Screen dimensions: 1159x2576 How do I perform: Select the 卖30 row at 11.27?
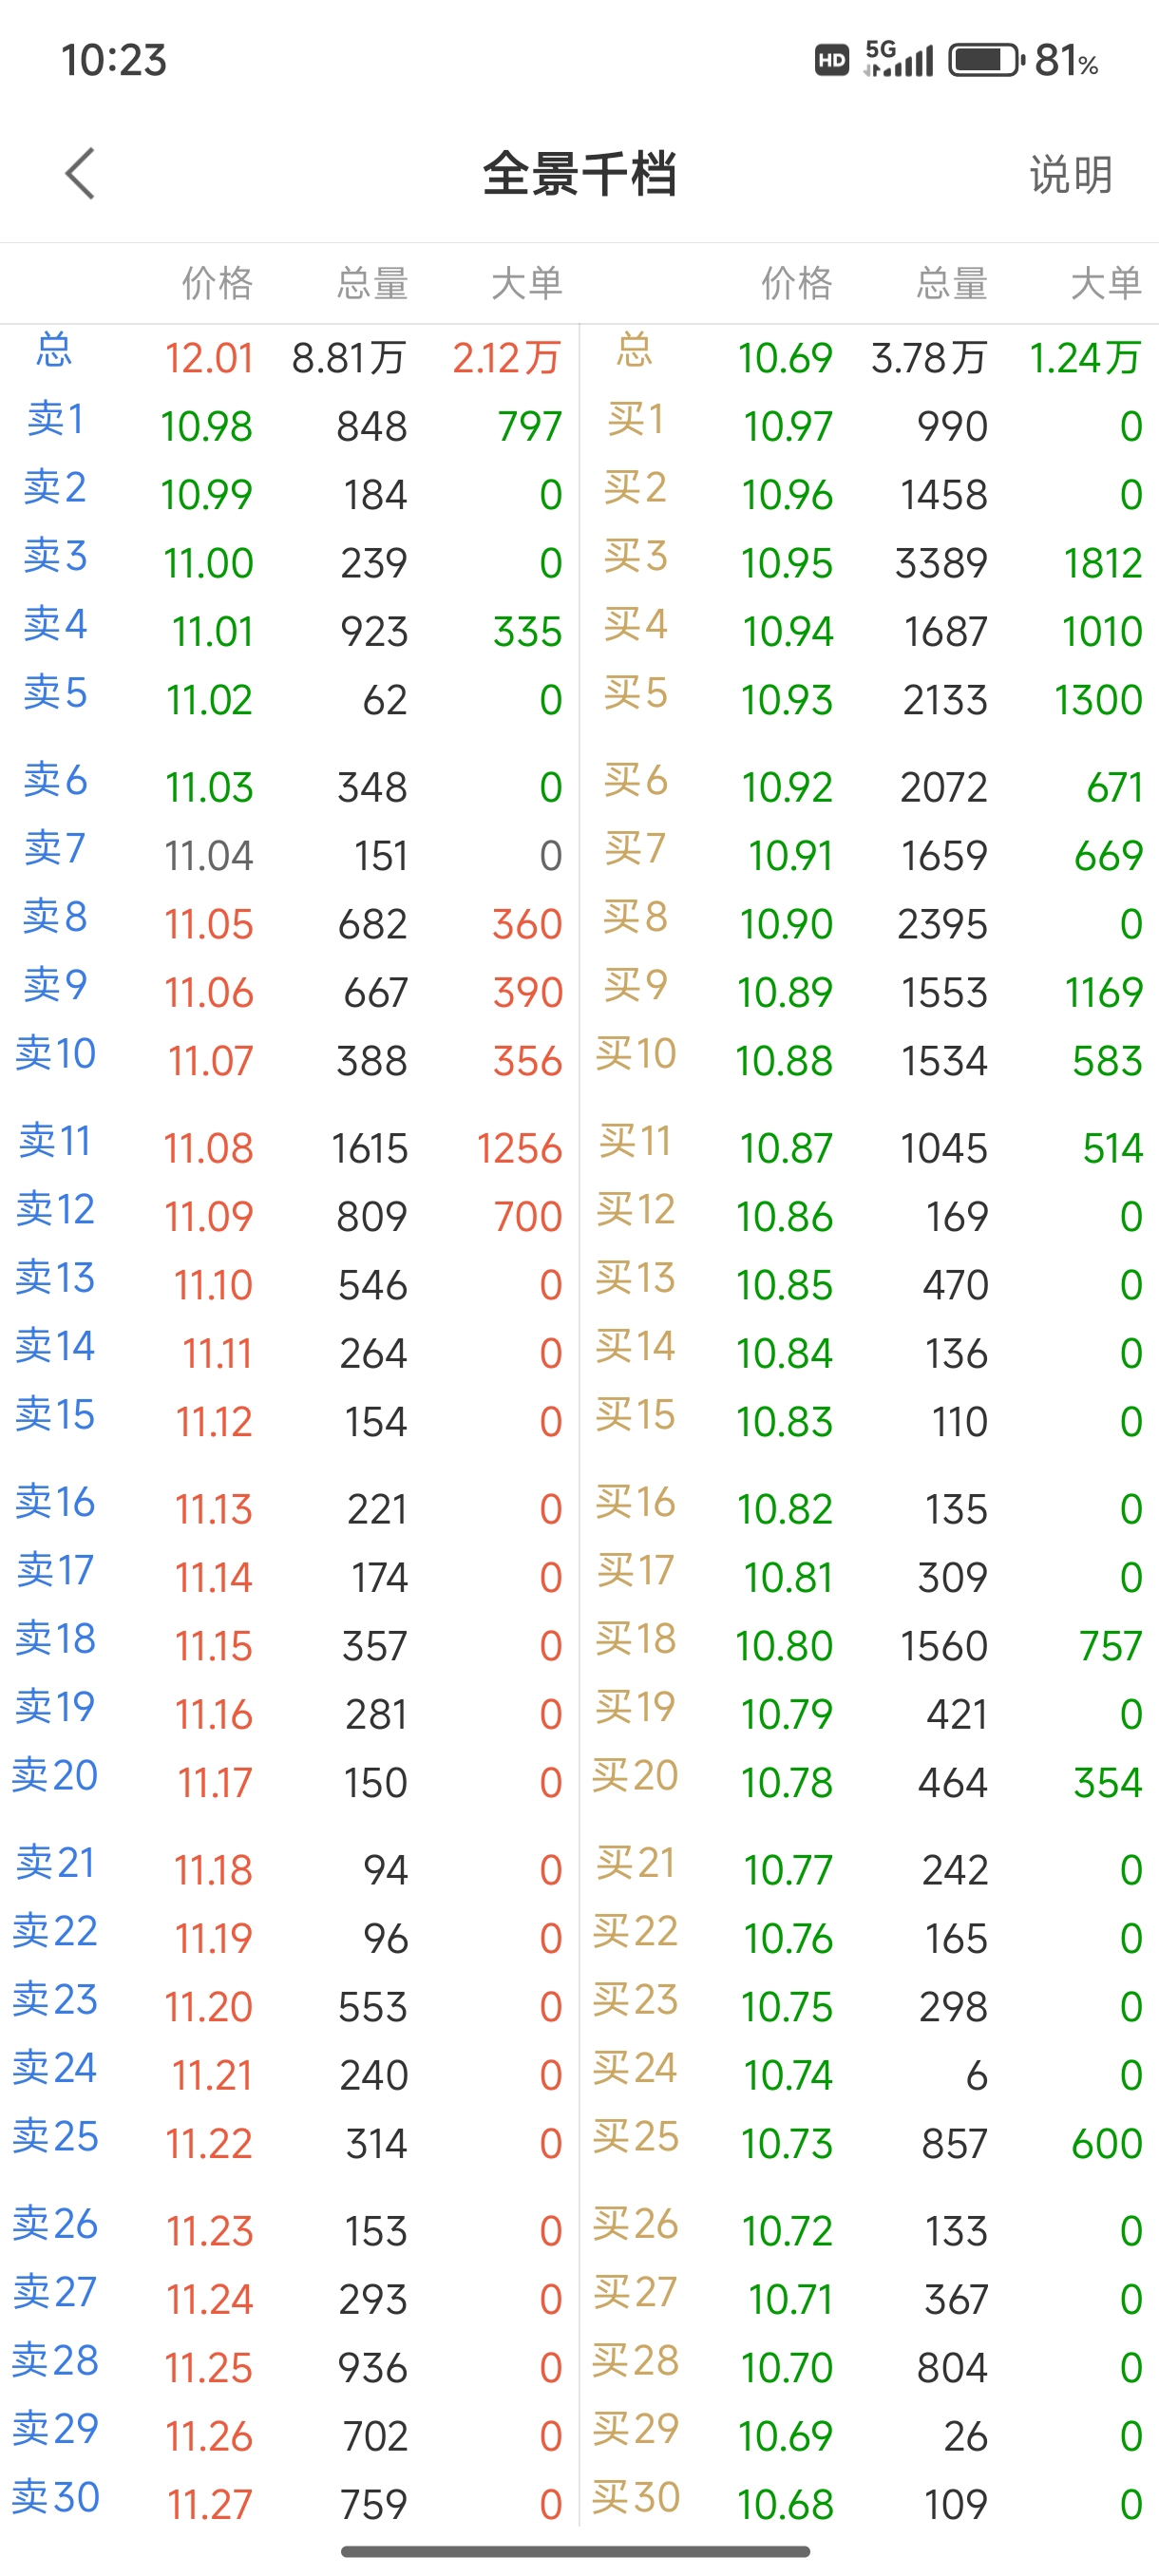point(290,2503)
